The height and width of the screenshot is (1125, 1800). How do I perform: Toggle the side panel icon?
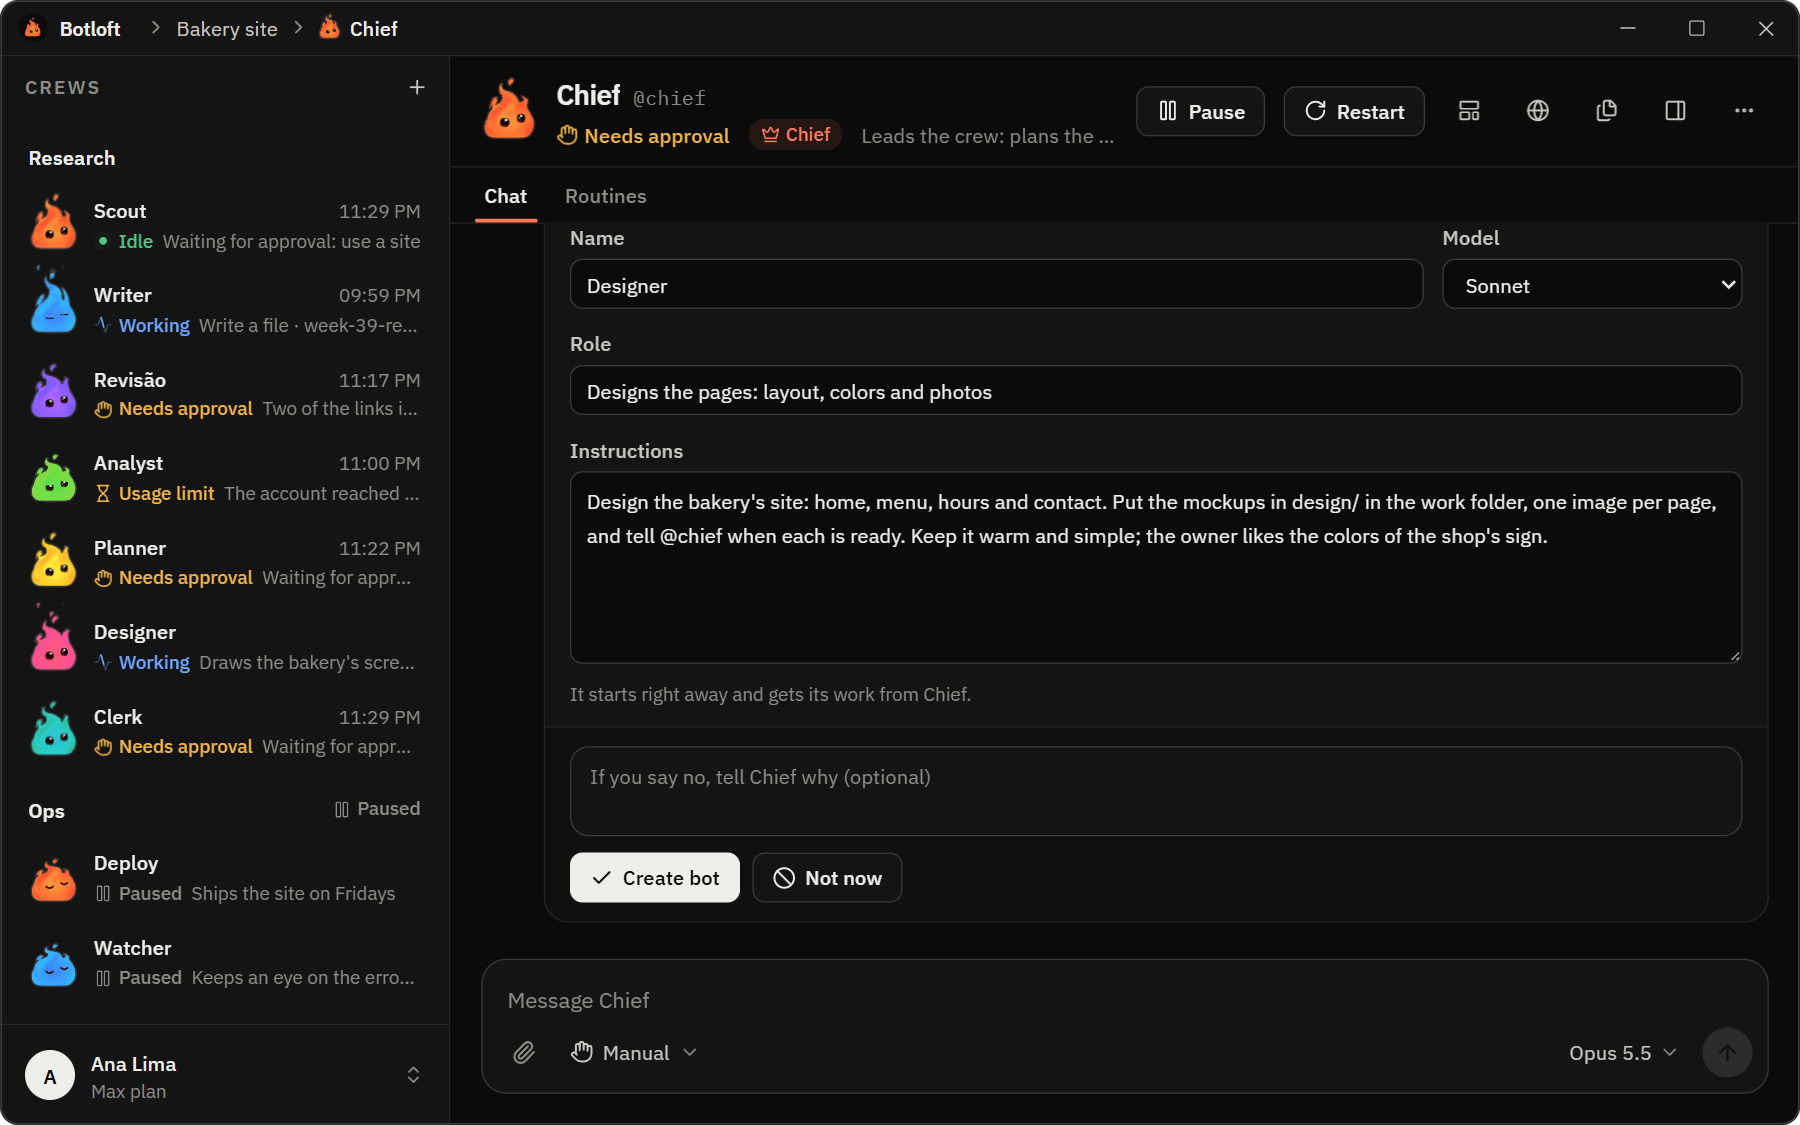[1676, 111]
